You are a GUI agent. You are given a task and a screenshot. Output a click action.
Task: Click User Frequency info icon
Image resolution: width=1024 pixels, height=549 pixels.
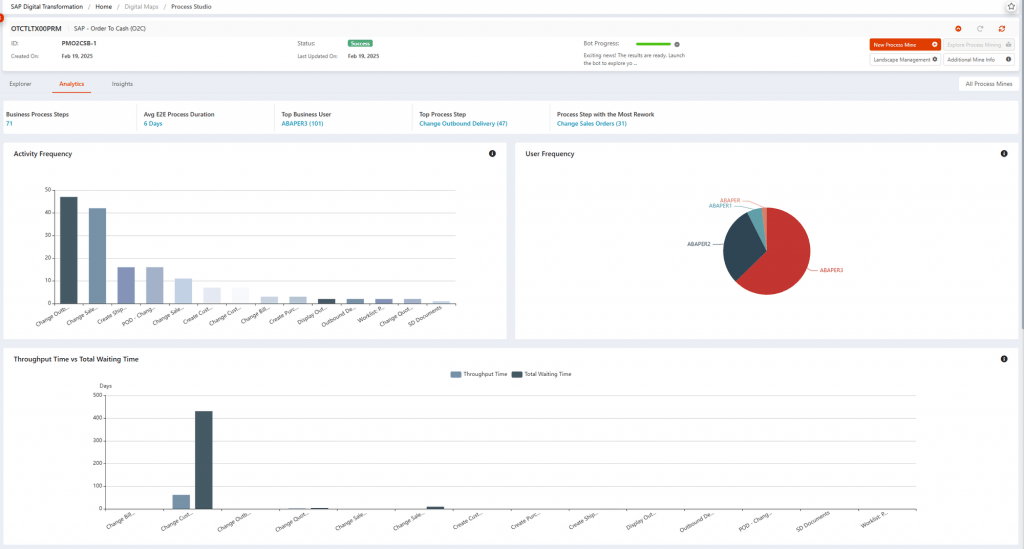click(x=1004, y=153)
